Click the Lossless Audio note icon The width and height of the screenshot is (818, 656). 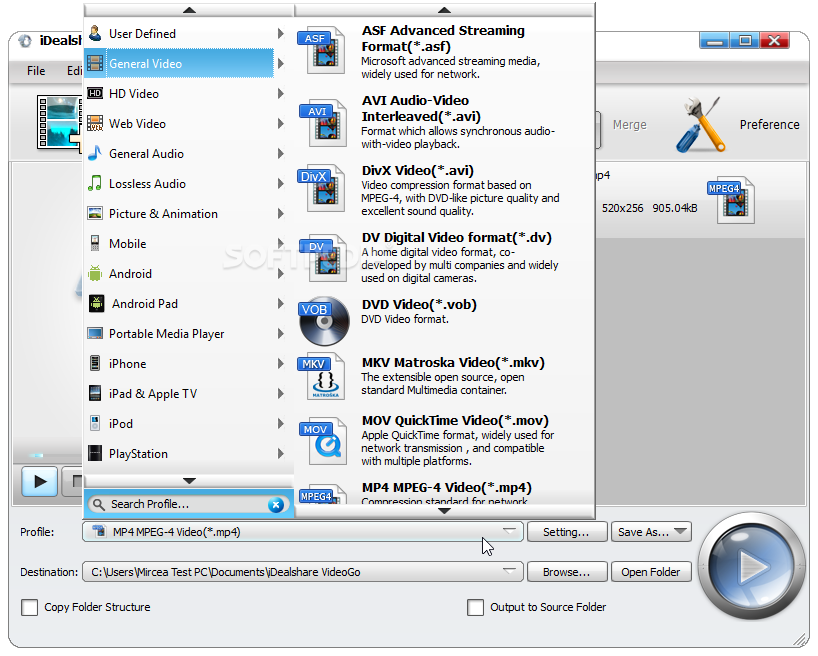[x=95, y=184]
